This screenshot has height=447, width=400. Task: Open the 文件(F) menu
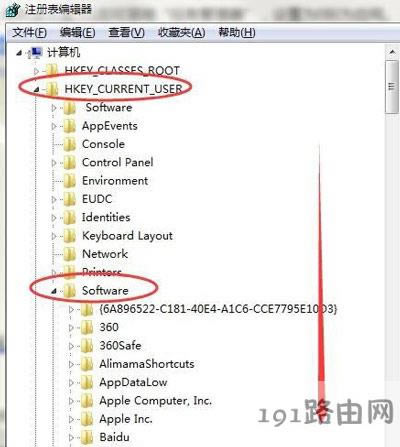point(29,33)
